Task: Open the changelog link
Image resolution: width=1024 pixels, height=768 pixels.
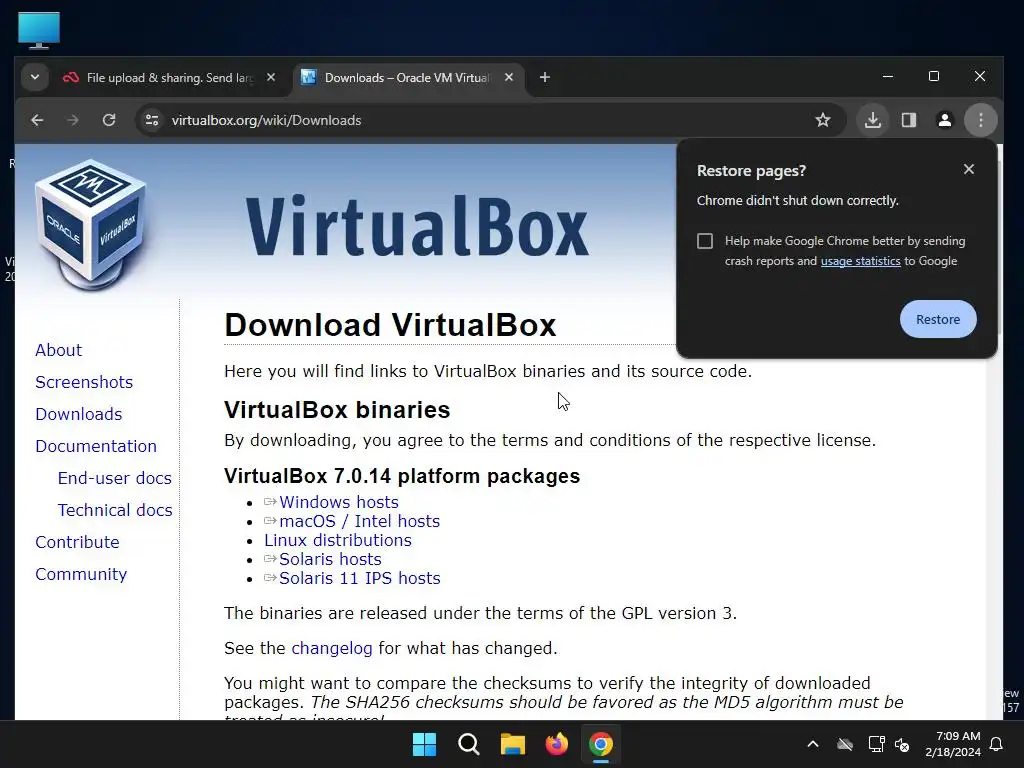Action: point(332,648)
